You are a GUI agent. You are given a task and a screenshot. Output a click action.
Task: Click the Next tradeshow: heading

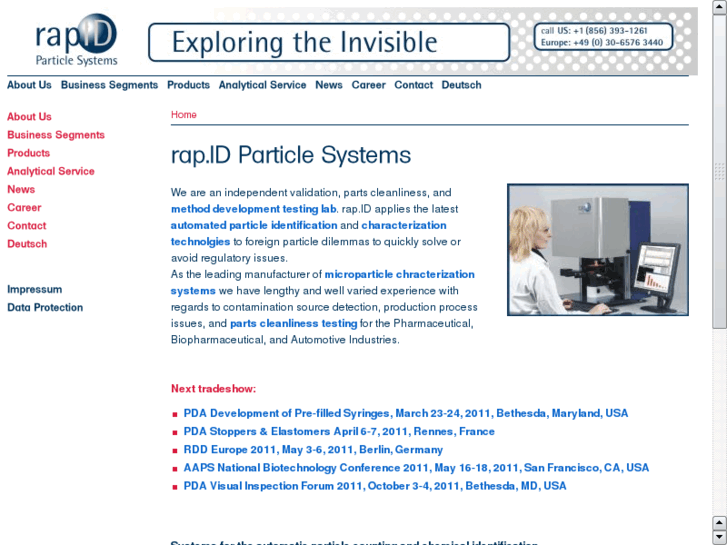coord(213,389)
